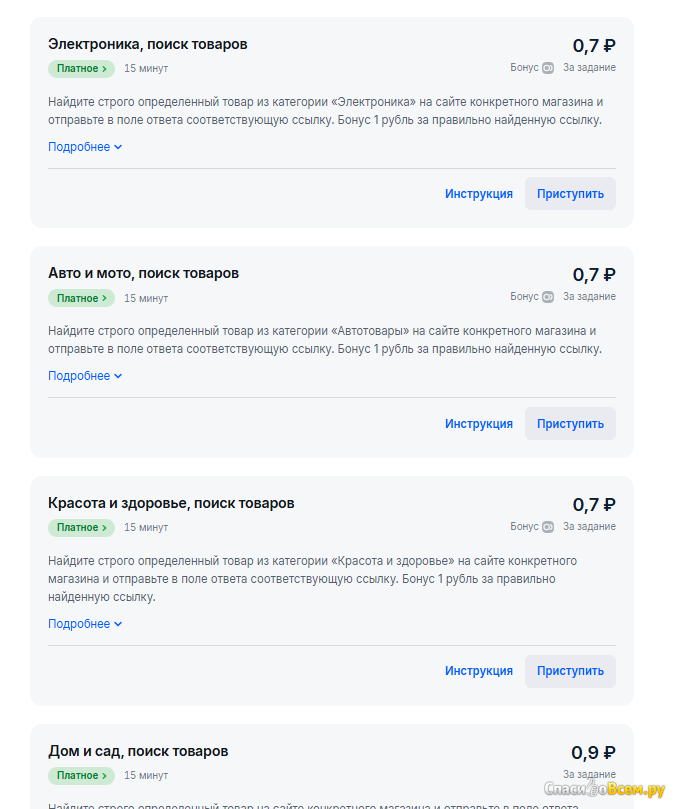Click the bonus coin icon in the Авто и мото card
Viewport: 678px width, 809px height.
pyautogui.click(x=548, y=297)
